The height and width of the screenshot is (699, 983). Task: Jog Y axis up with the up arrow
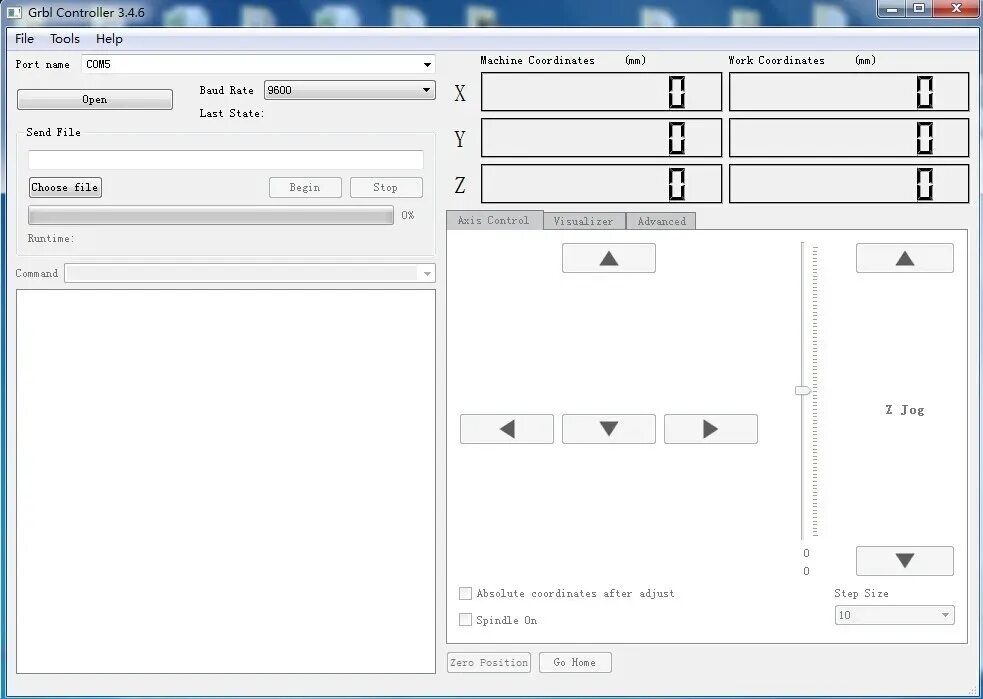click(609, 258)
